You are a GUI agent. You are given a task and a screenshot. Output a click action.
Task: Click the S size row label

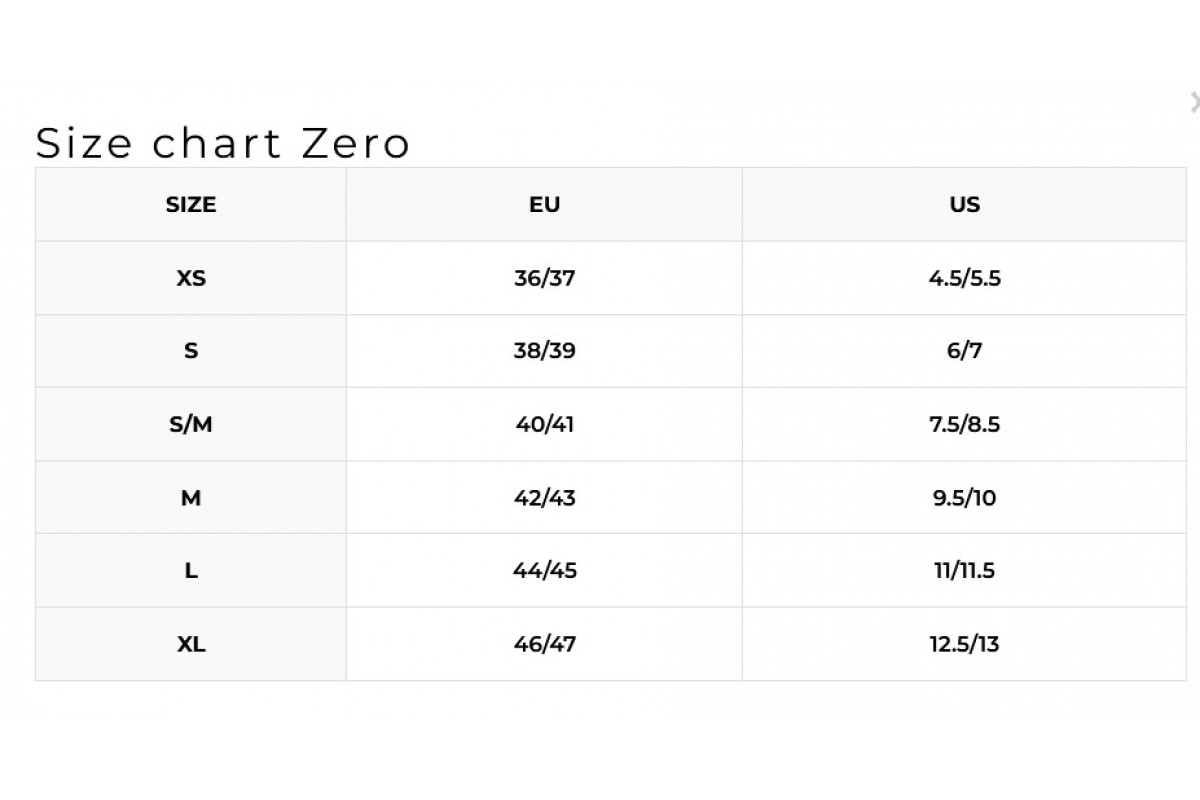[190, 351]
